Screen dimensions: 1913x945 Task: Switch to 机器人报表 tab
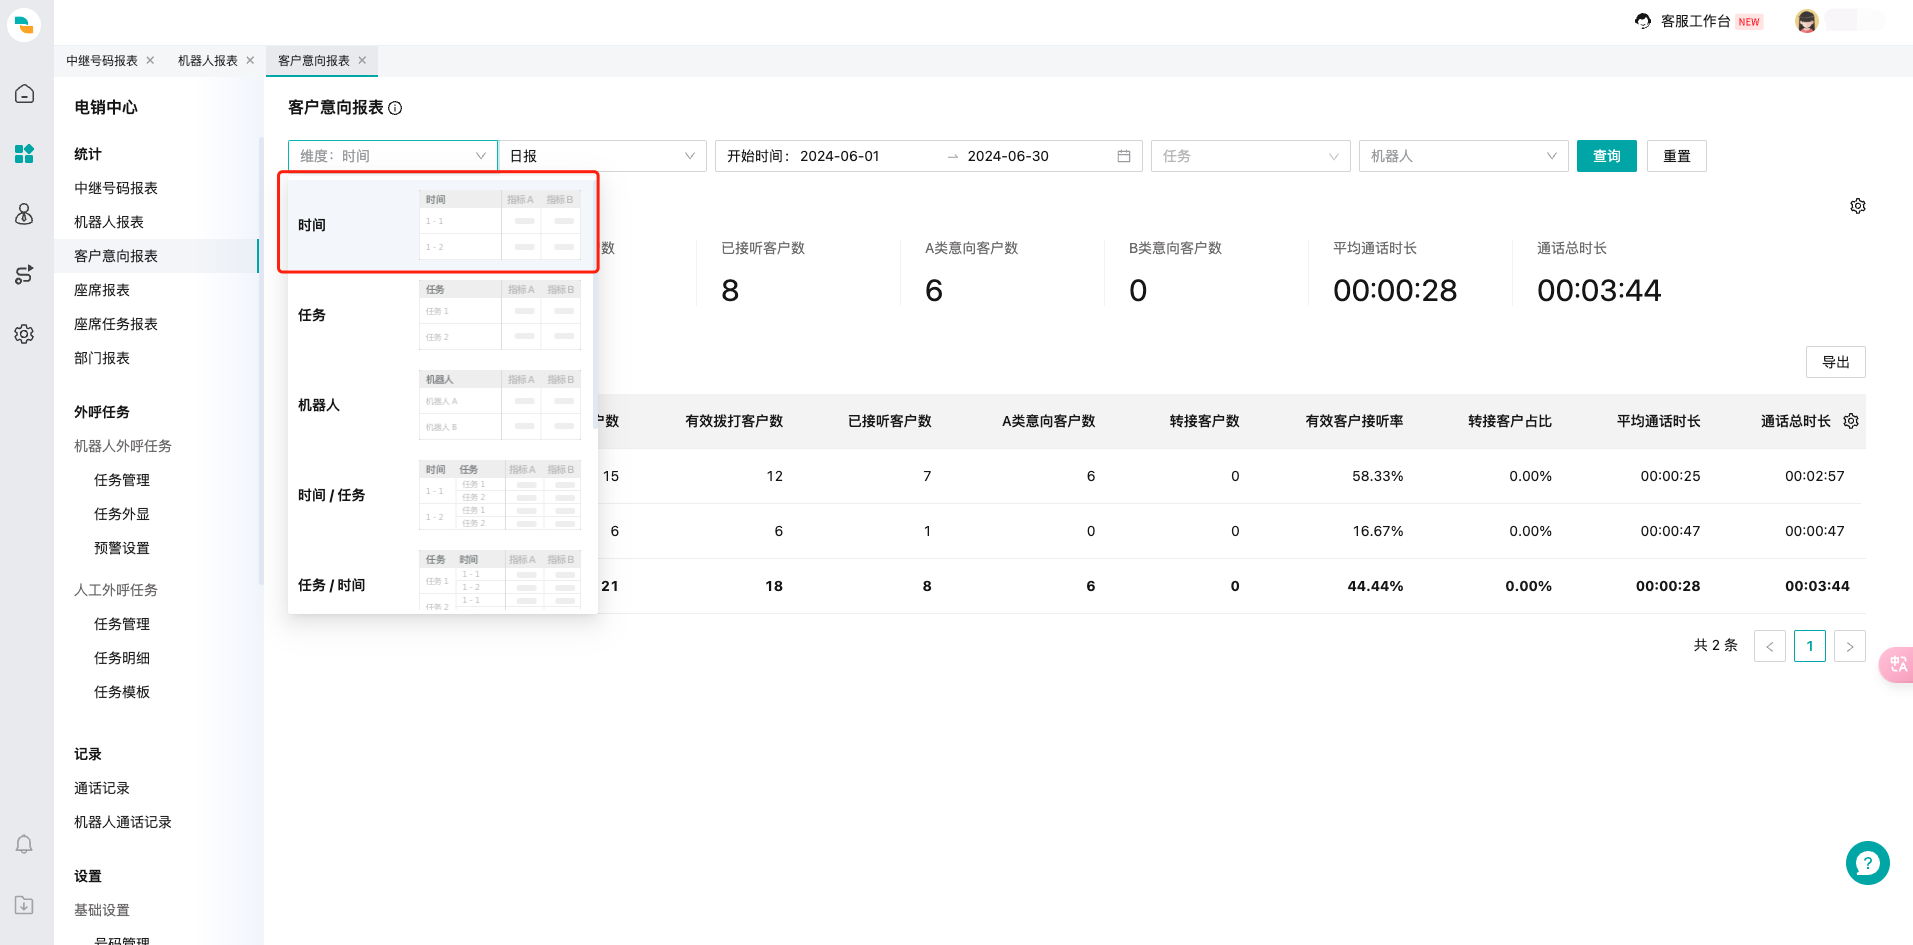tap(208, 61)
